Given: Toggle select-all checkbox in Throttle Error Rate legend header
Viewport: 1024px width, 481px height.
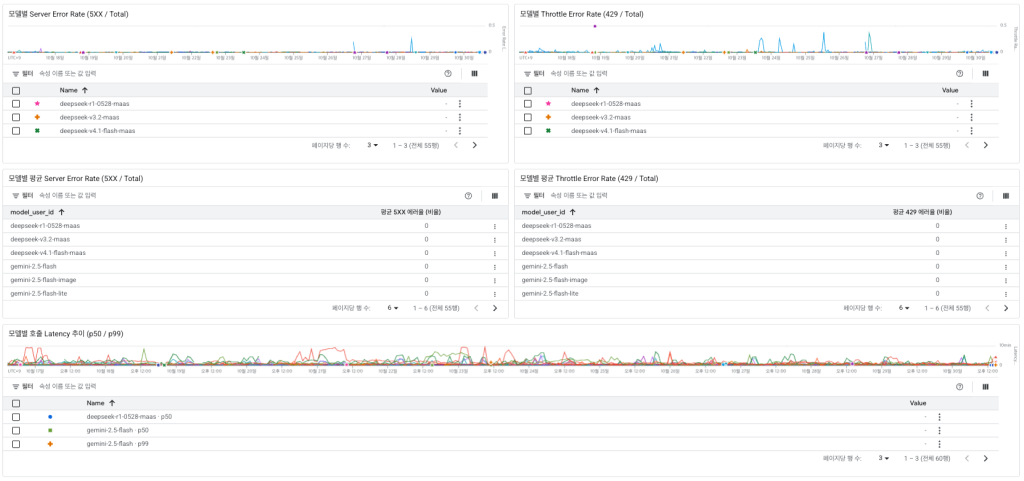Looking at the screenshot, I should pos(527,91).
